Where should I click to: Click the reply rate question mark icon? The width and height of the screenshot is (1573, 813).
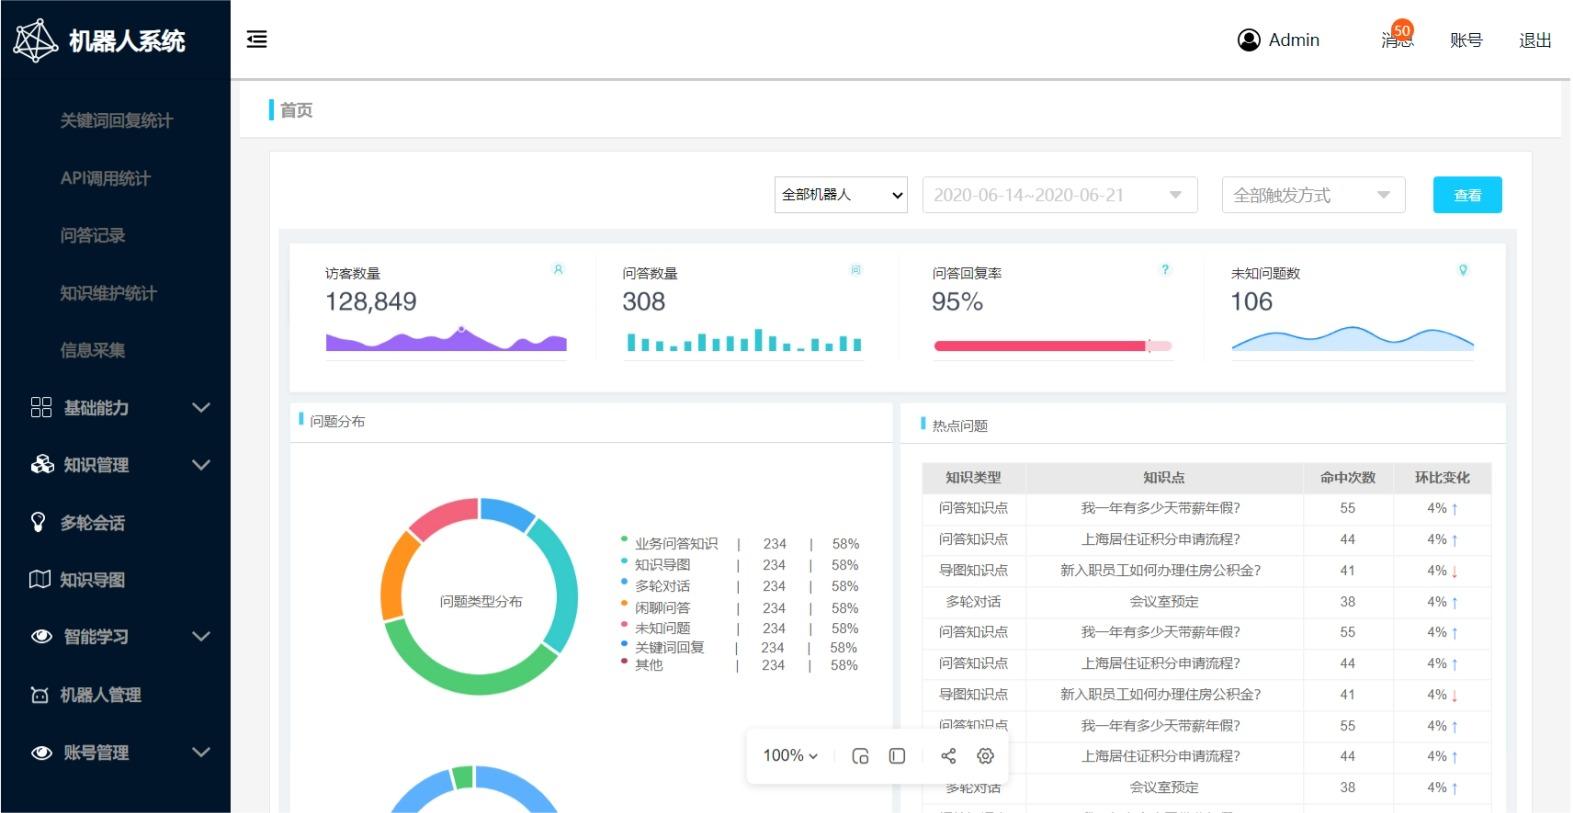pos(1165,269)
